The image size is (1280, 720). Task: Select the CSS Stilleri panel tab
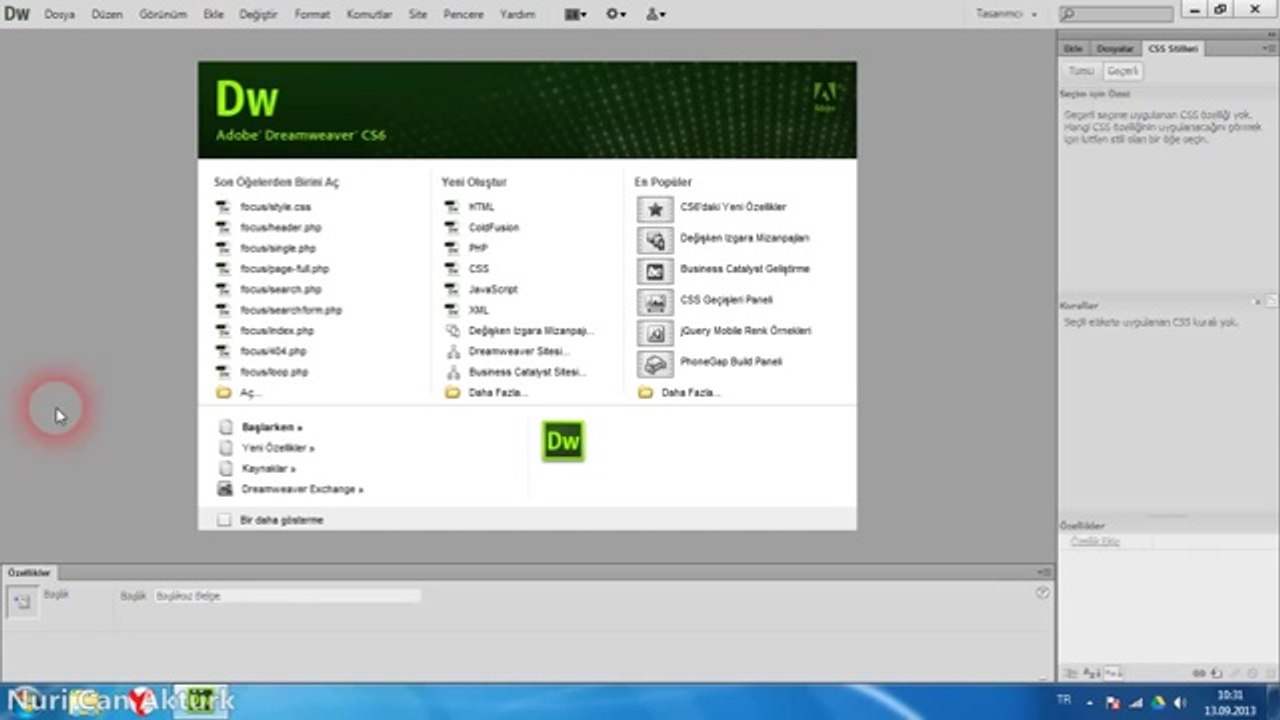click(1173, 48)
